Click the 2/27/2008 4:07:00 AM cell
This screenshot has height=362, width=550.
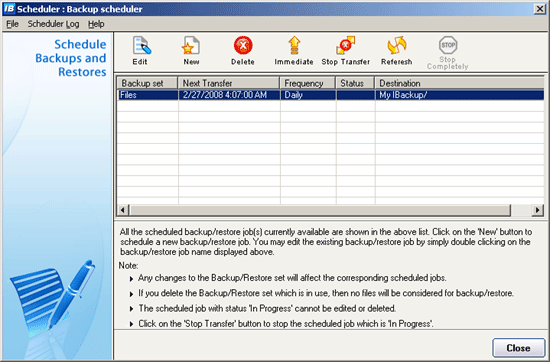pos(229,95)
